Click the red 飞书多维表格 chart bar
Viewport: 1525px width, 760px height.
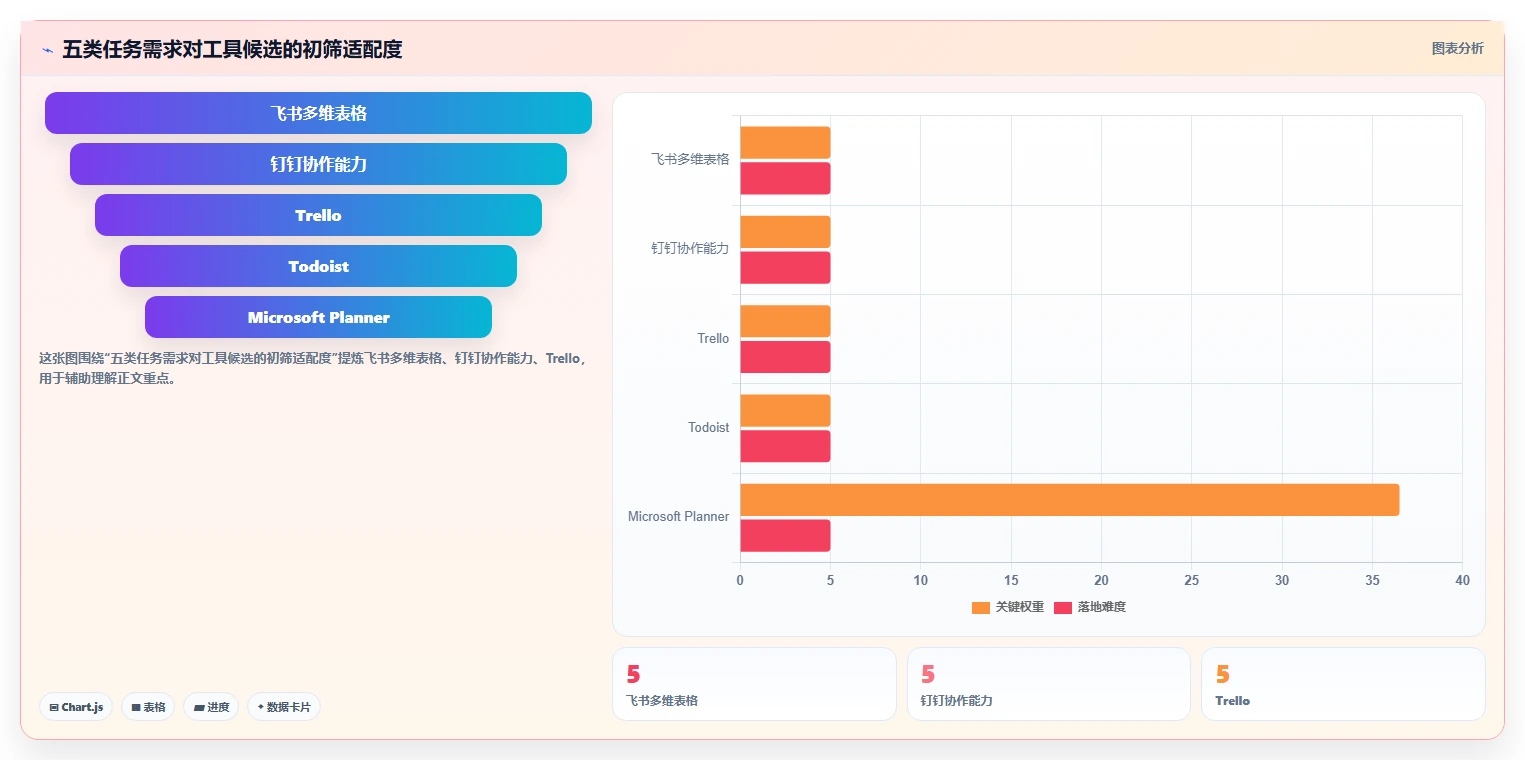point(785,178)
